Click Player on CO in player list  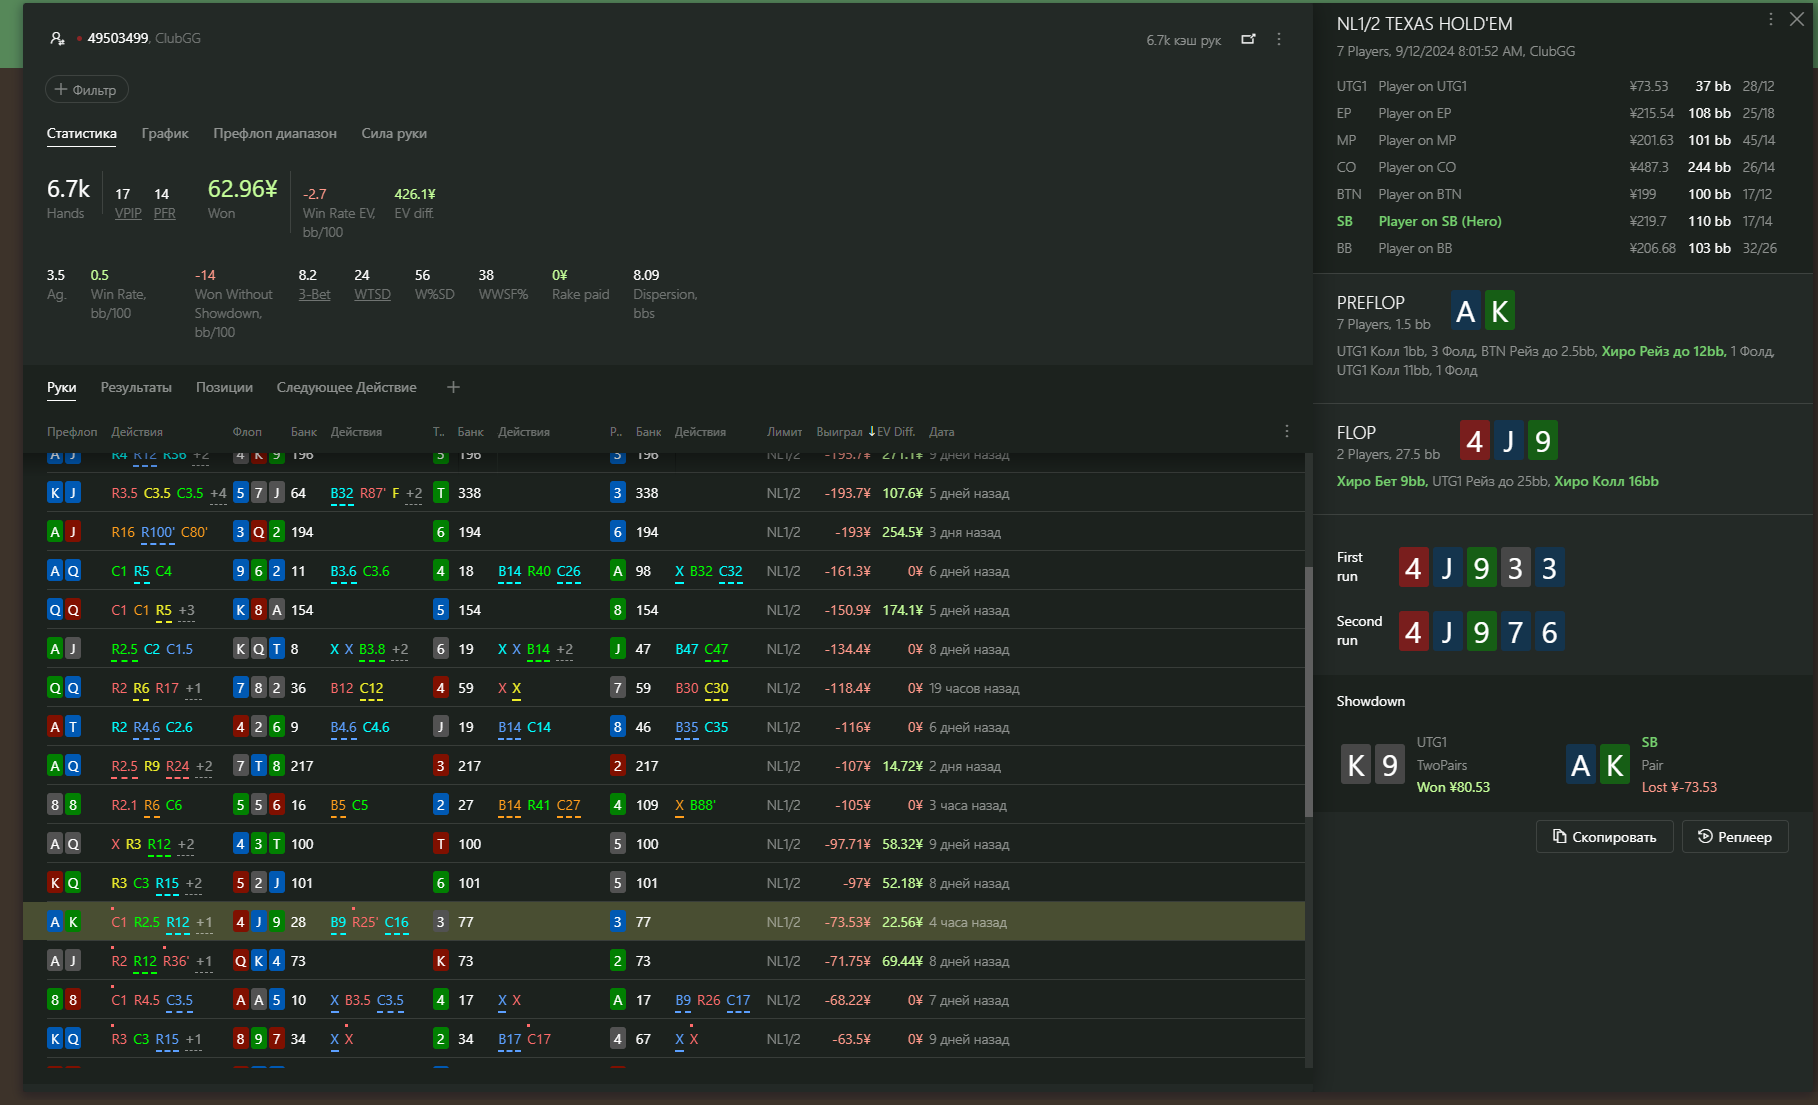click(1417, 167)
